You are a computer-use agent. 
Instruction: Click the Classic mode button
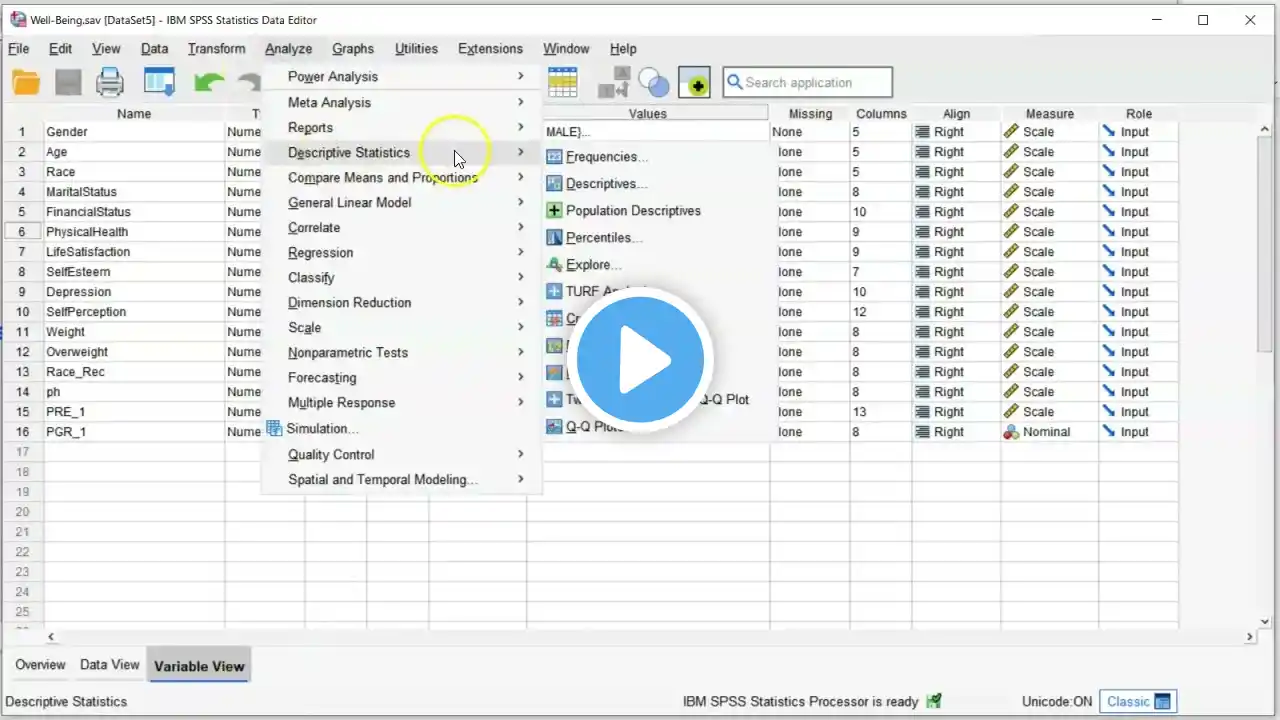[x=1138, y=701]
